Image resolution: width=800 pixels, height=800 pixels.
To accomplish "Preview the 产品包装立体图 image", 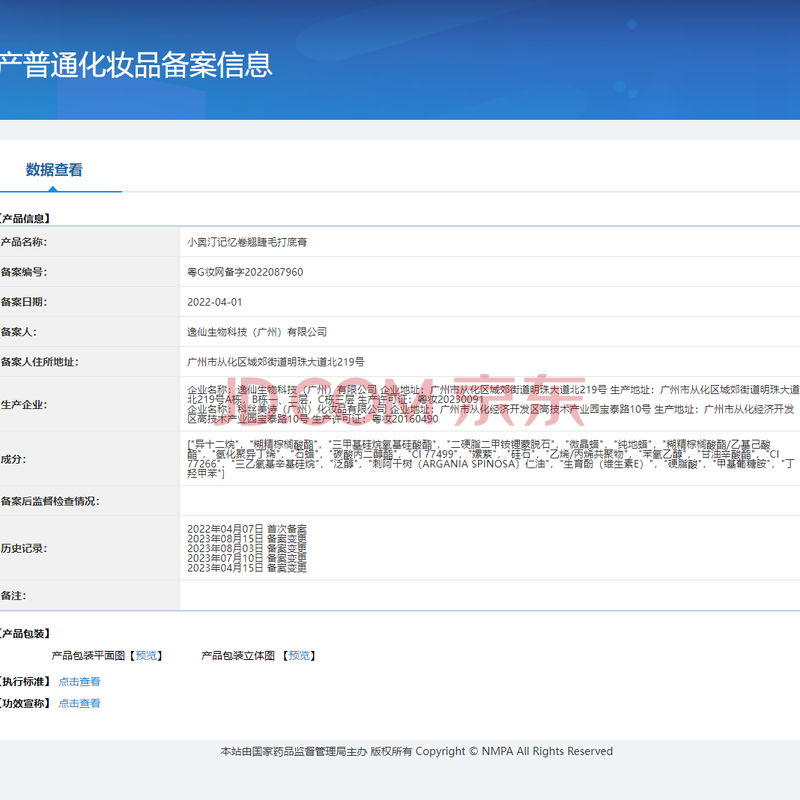I will pos(299,656).
